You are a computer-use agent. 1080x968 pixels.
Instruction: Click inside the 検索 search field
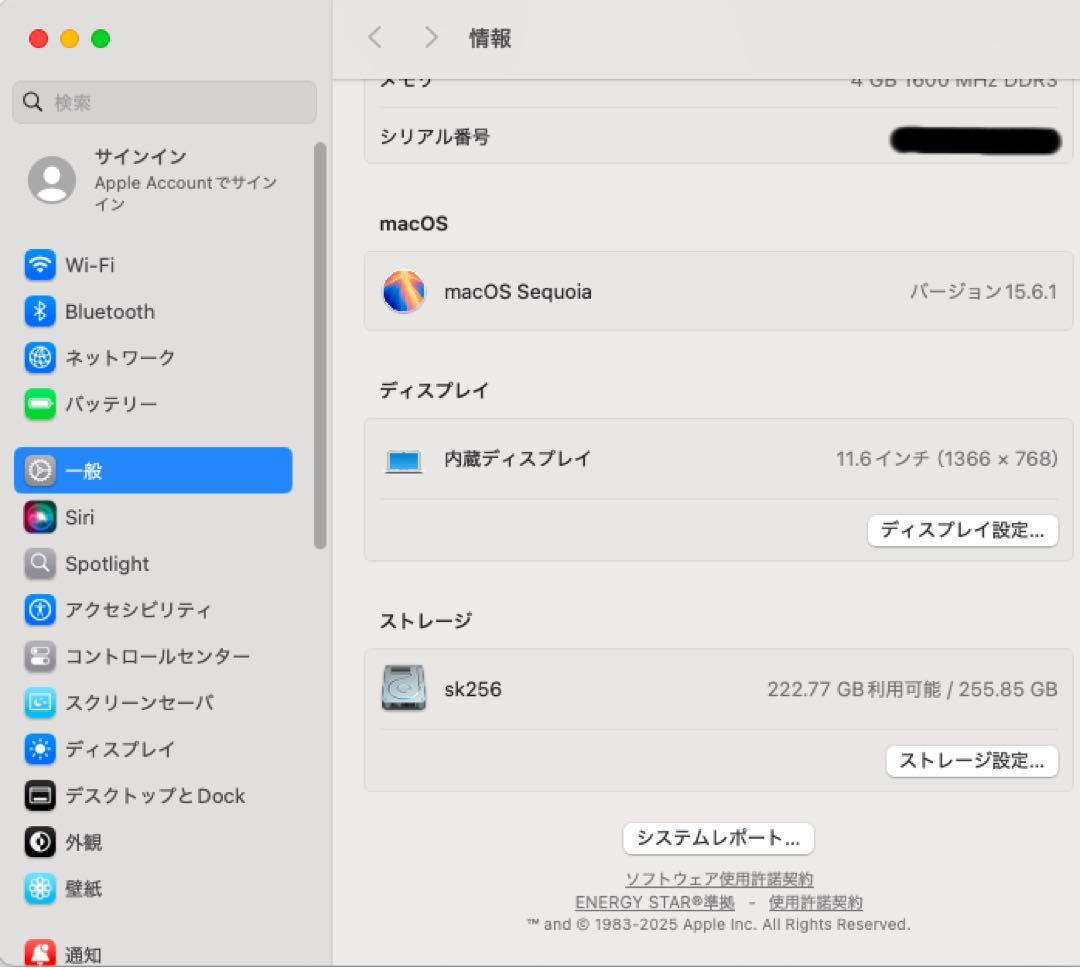[x=163, y=102]
